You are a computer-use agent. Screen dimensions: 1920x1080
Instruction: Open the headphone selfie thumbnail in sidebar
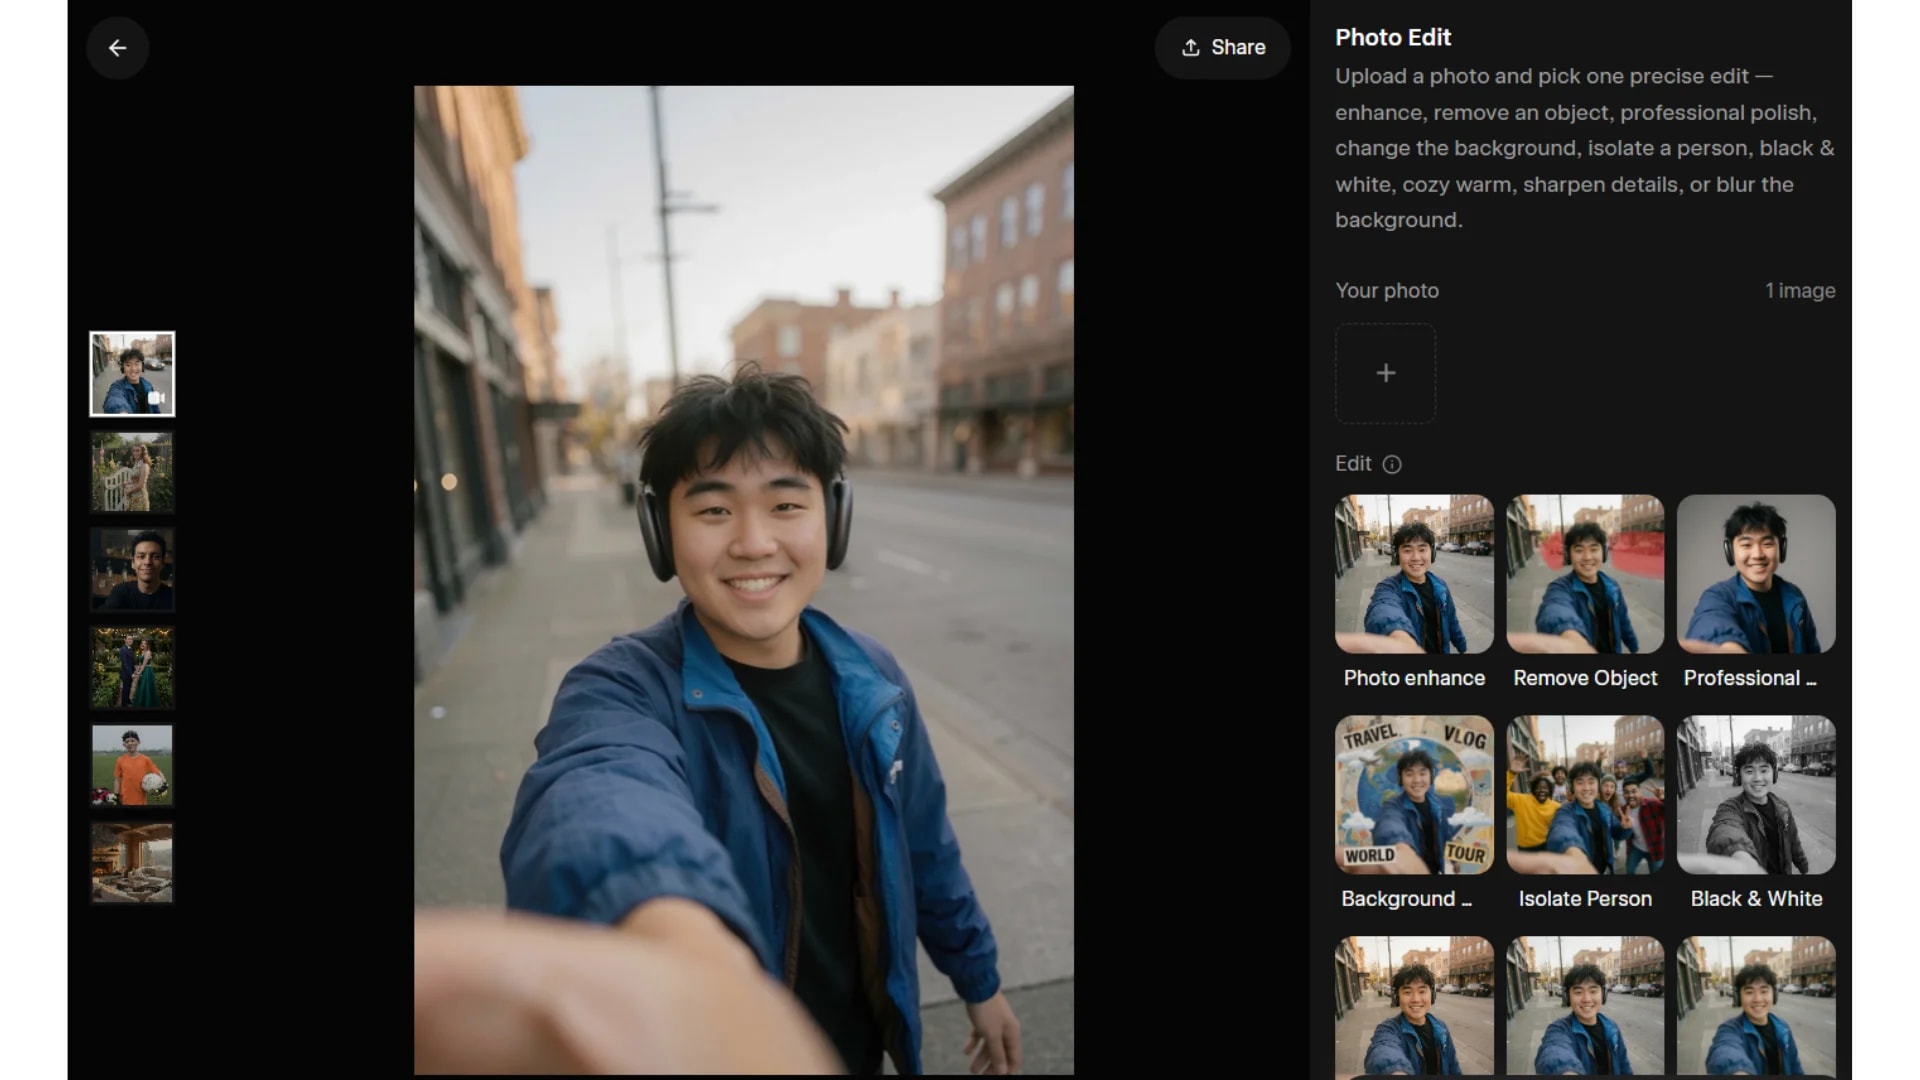click(132, 374)
